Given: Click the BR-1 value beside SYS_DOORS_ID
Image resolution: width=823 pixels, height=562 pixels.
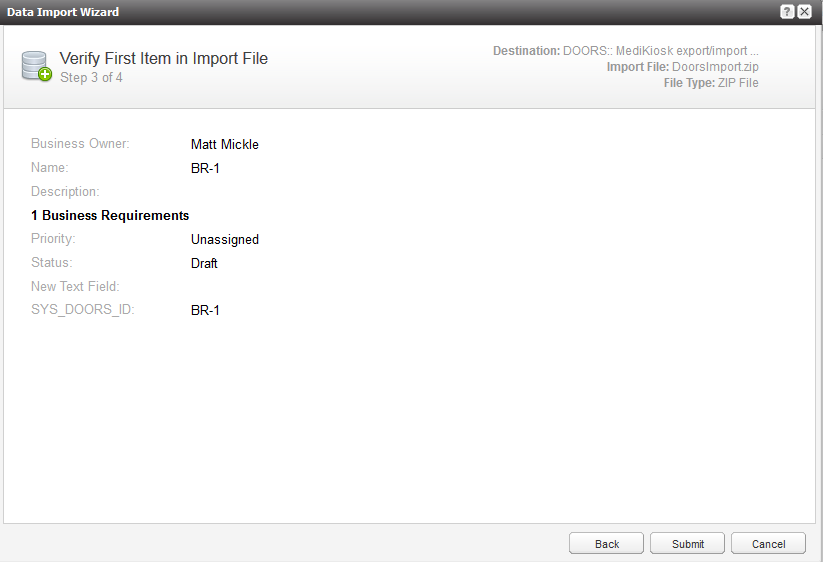Looking at the screenshot, I should pos(205,310).
